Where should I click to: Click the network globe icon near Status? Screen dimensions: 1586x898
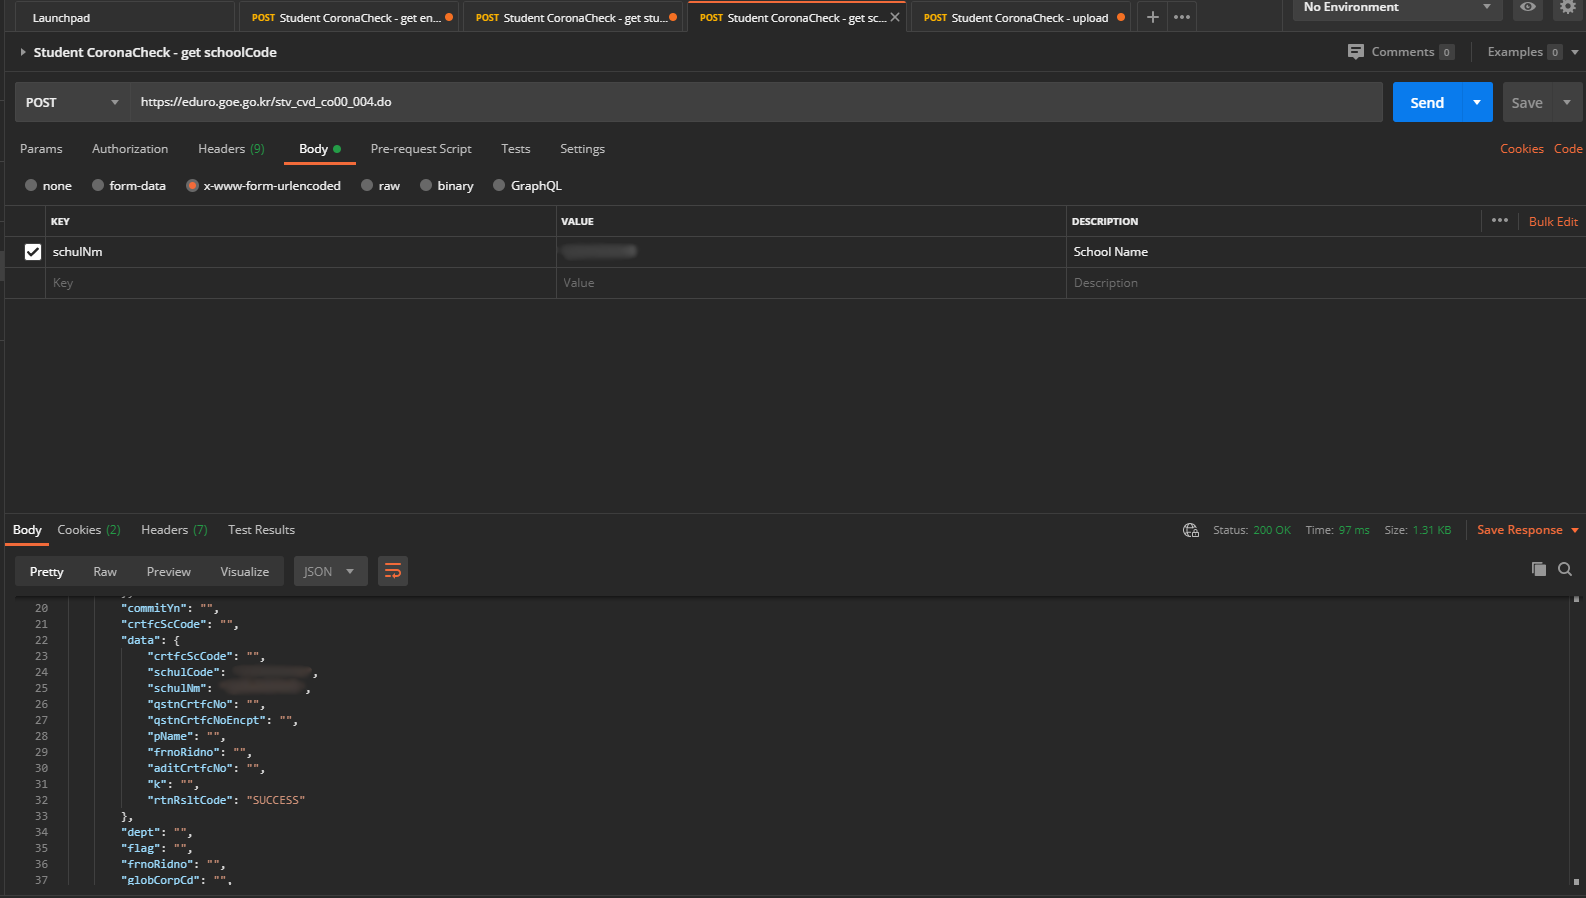[1191, 530]
